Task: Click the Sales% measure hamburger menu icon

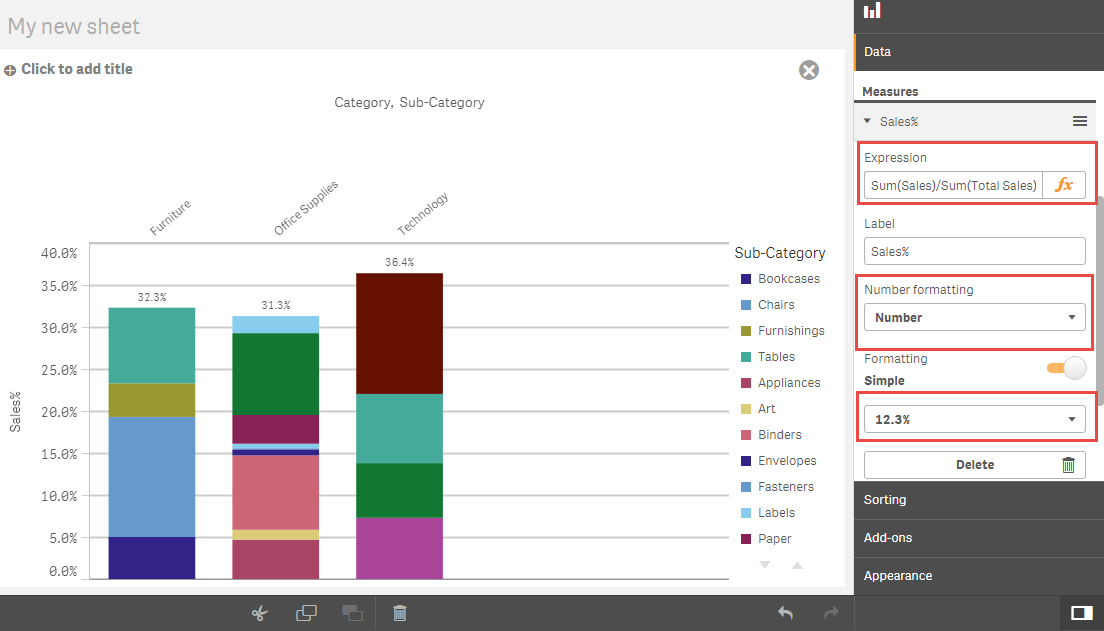Action: pos(1080,121)
